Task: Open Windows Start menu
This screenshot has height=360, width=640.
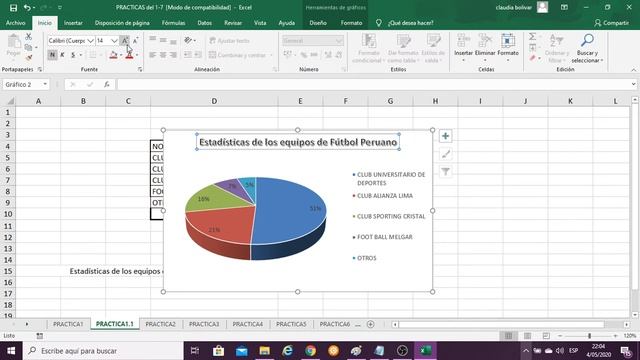Action: coord(11,351)
